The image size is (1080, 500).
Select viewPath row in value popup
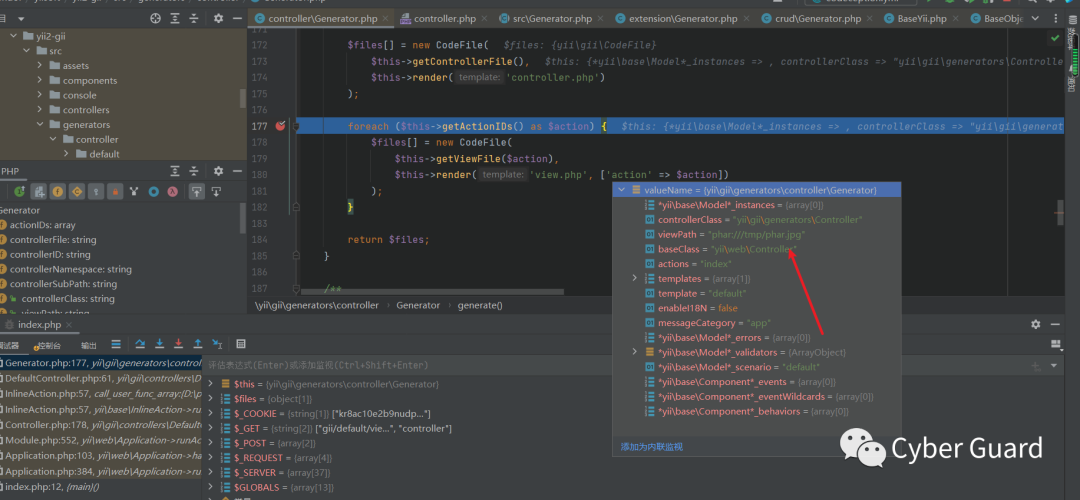pos(757,234)
